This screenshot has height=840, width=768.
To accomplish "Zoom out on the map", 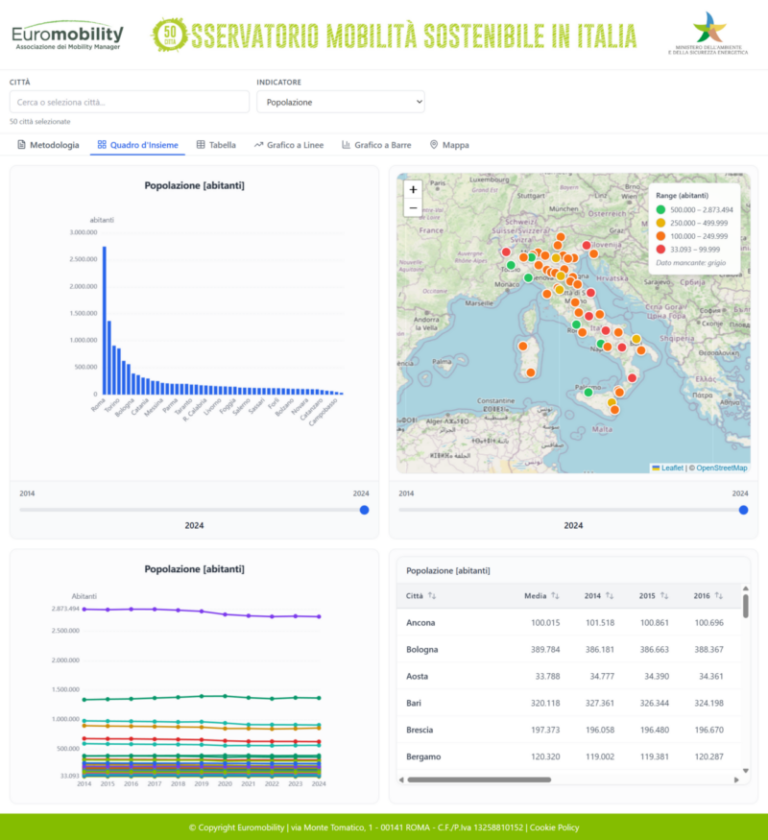I will [x=413, y=208].
